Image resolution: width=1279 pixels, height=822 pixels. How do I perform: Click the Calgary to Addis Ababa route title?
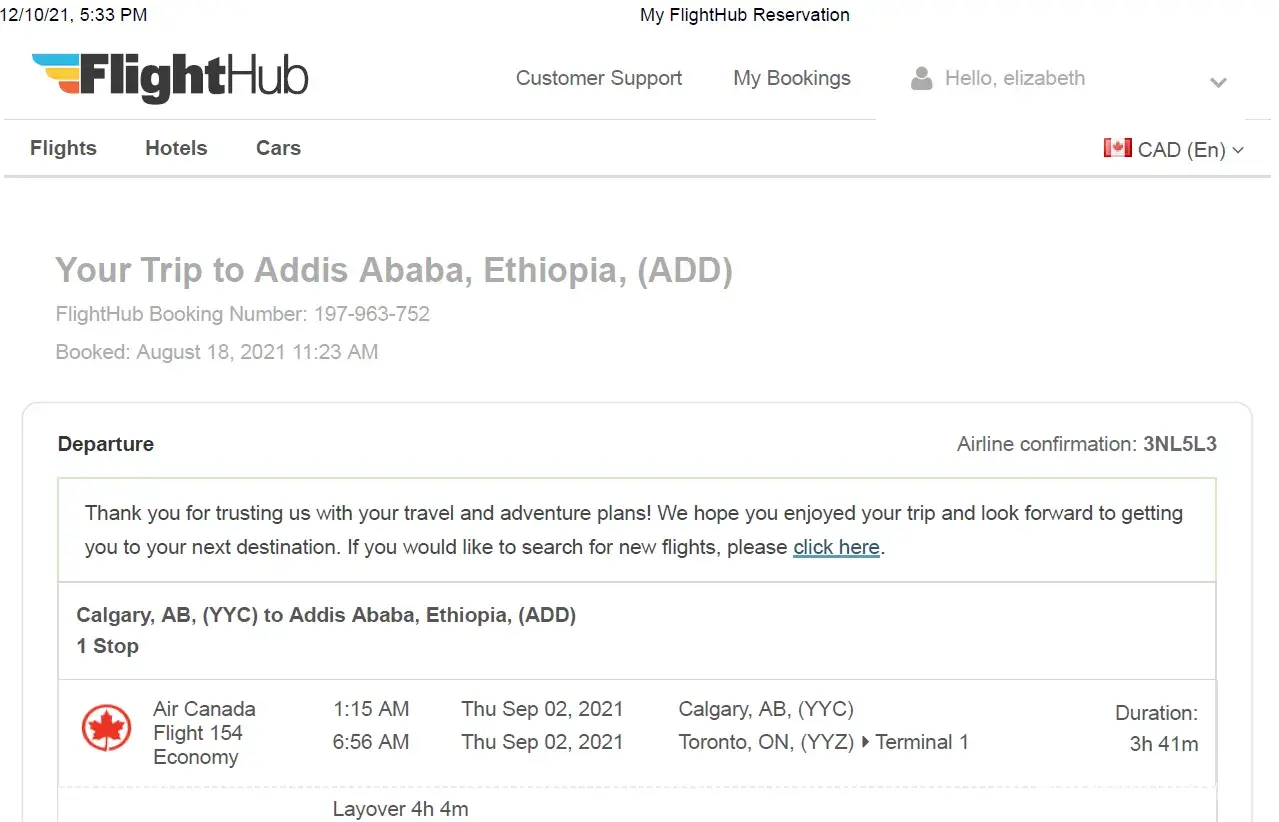coord(326,615)
